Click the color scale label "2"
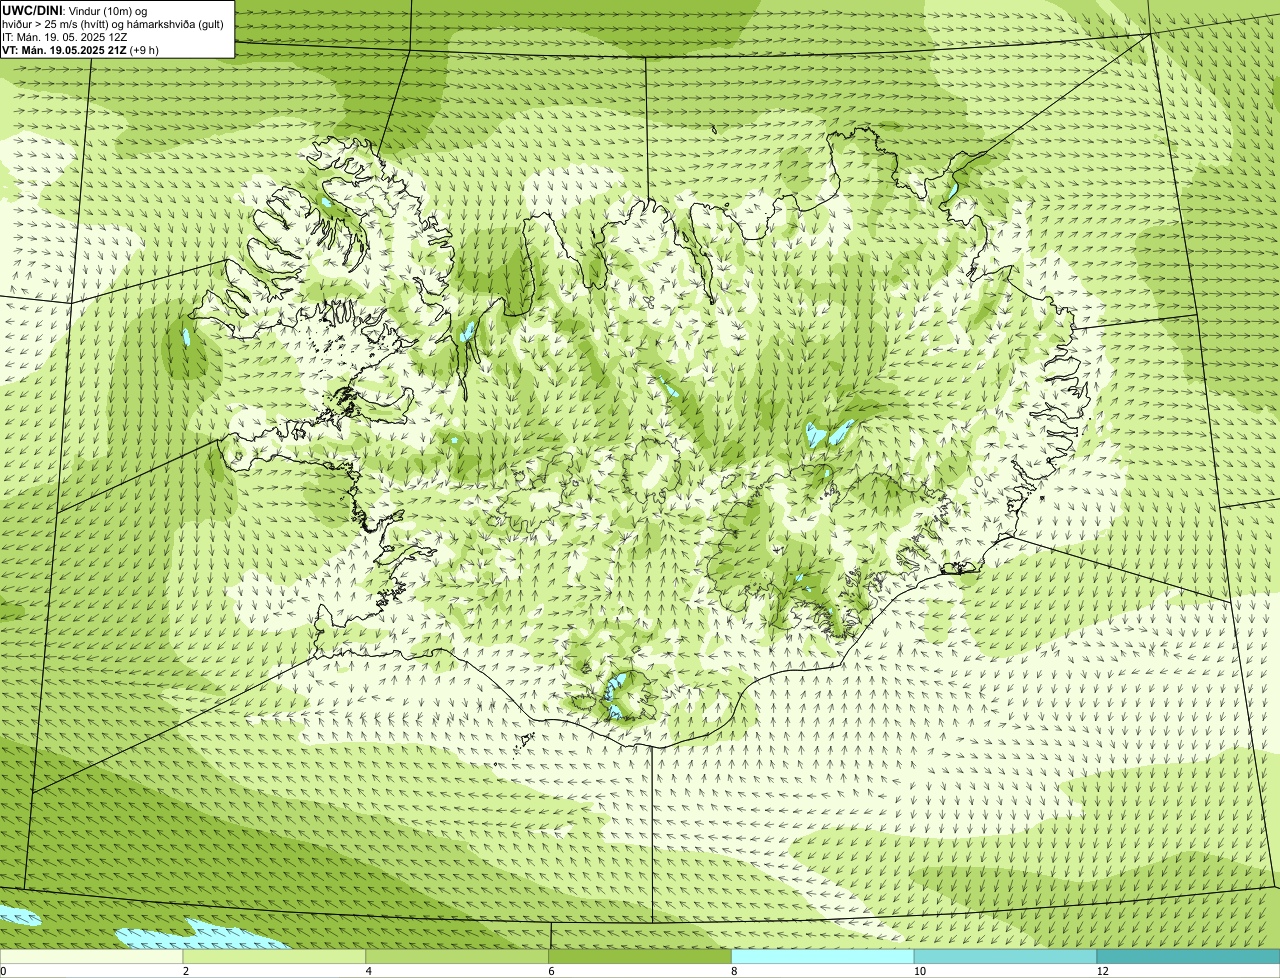Screen dimensions: 1280x978 pos(185,971)
